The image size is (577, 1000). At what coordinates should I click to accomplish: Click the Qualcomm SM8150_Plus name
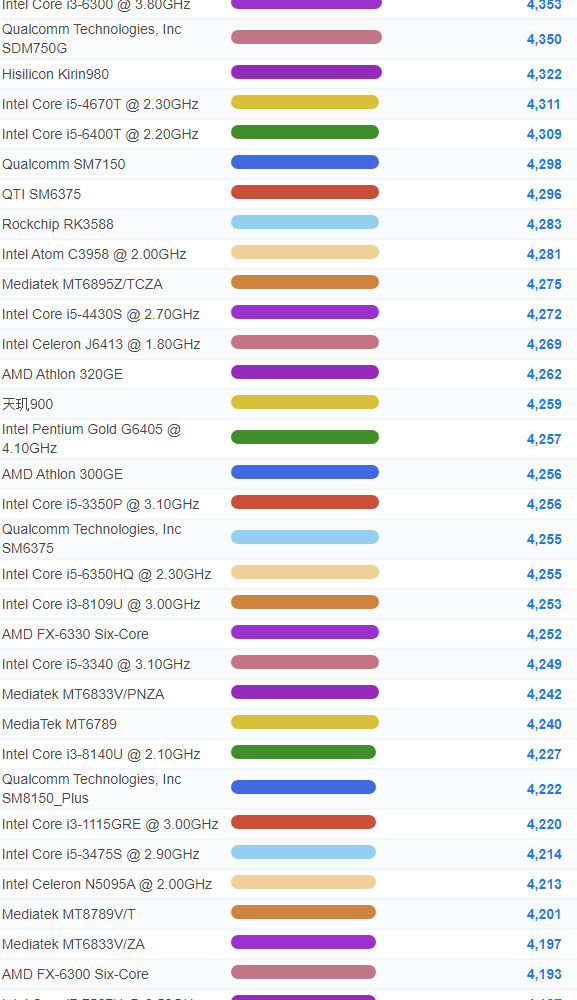click(x=92, y=789)
